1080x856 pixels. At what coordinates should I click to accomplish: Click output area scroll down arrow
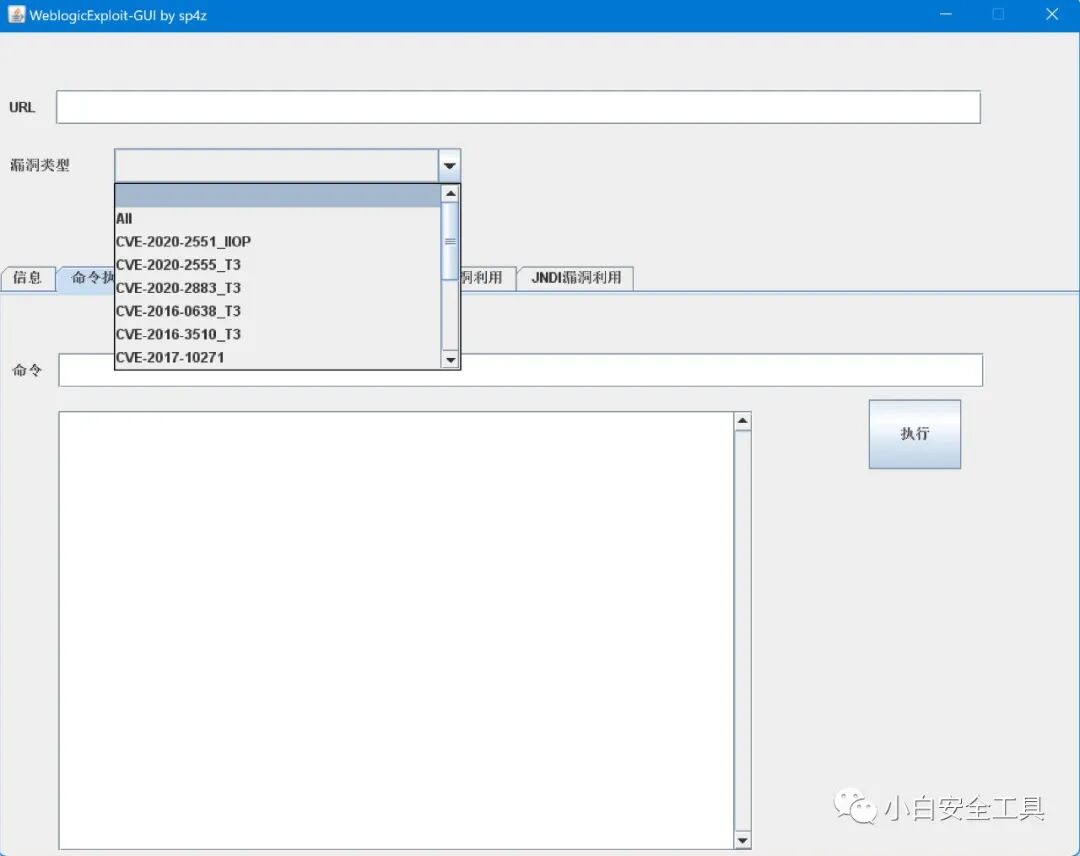[x=742, y=840]
